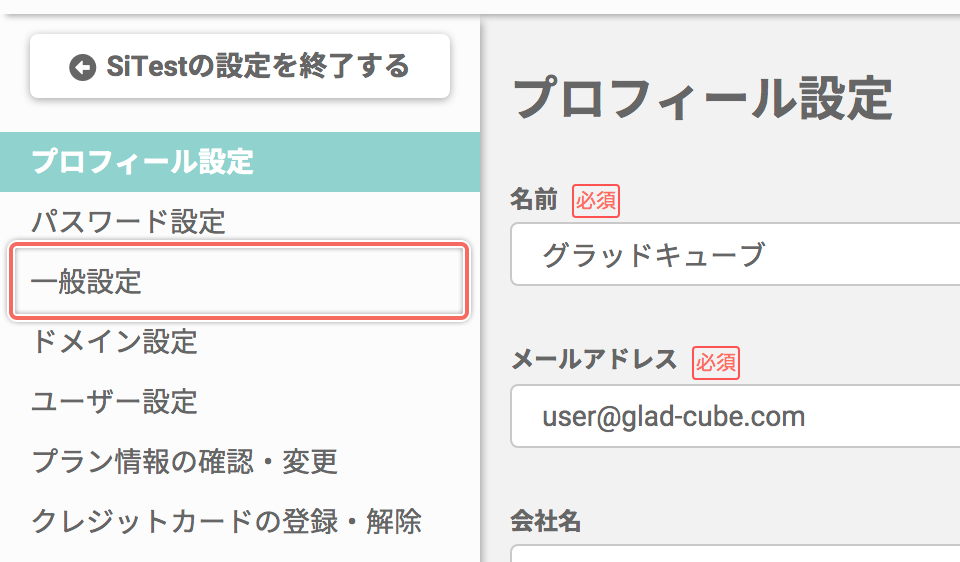Click the SiTestの設定を終了する button text
The height and width of the screenshot is (562, 960).
point(258,66)
